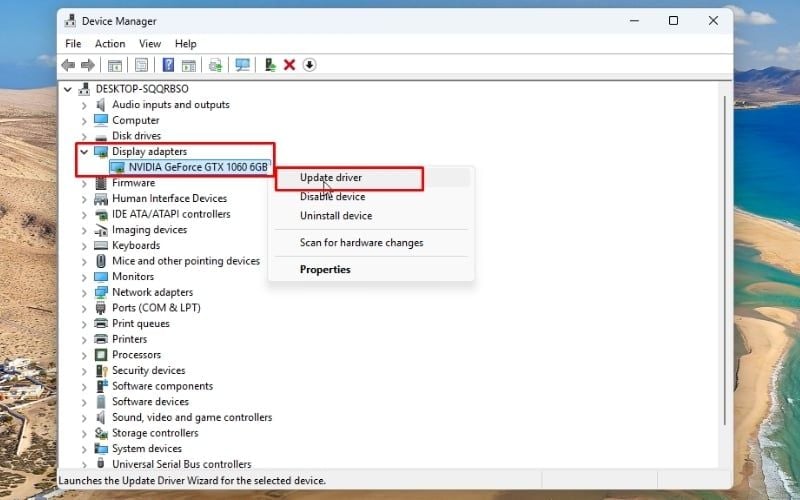This screenshot has width=800, height=500.
Task: Expand the IDE ATA/ATAPI controllers category
Action: point(84,214)
